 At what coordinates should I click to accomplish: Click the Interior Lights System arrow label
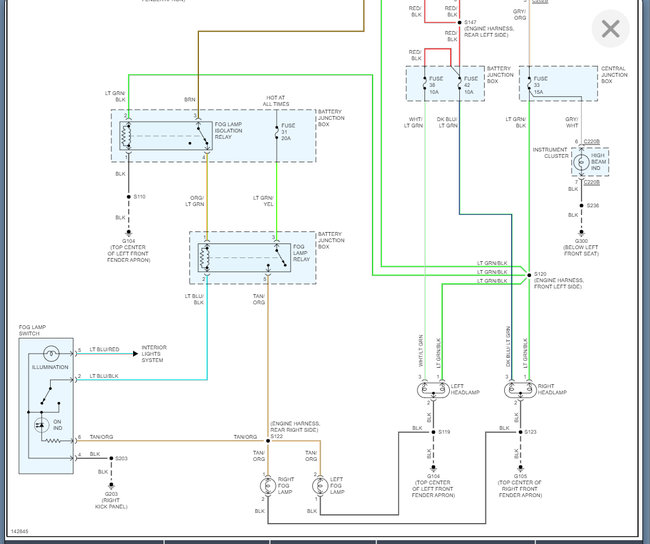point(154,354)
